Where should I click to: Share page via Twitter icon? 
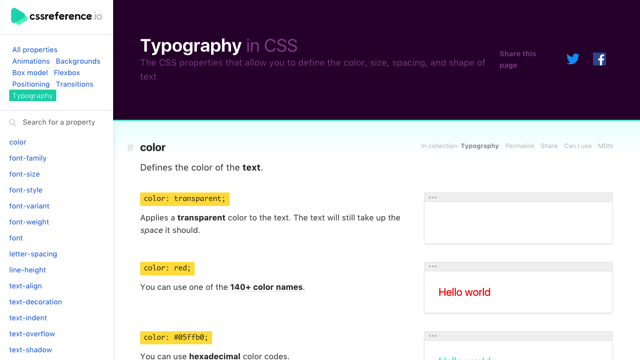pyautogui.click(x=573, y=59)
